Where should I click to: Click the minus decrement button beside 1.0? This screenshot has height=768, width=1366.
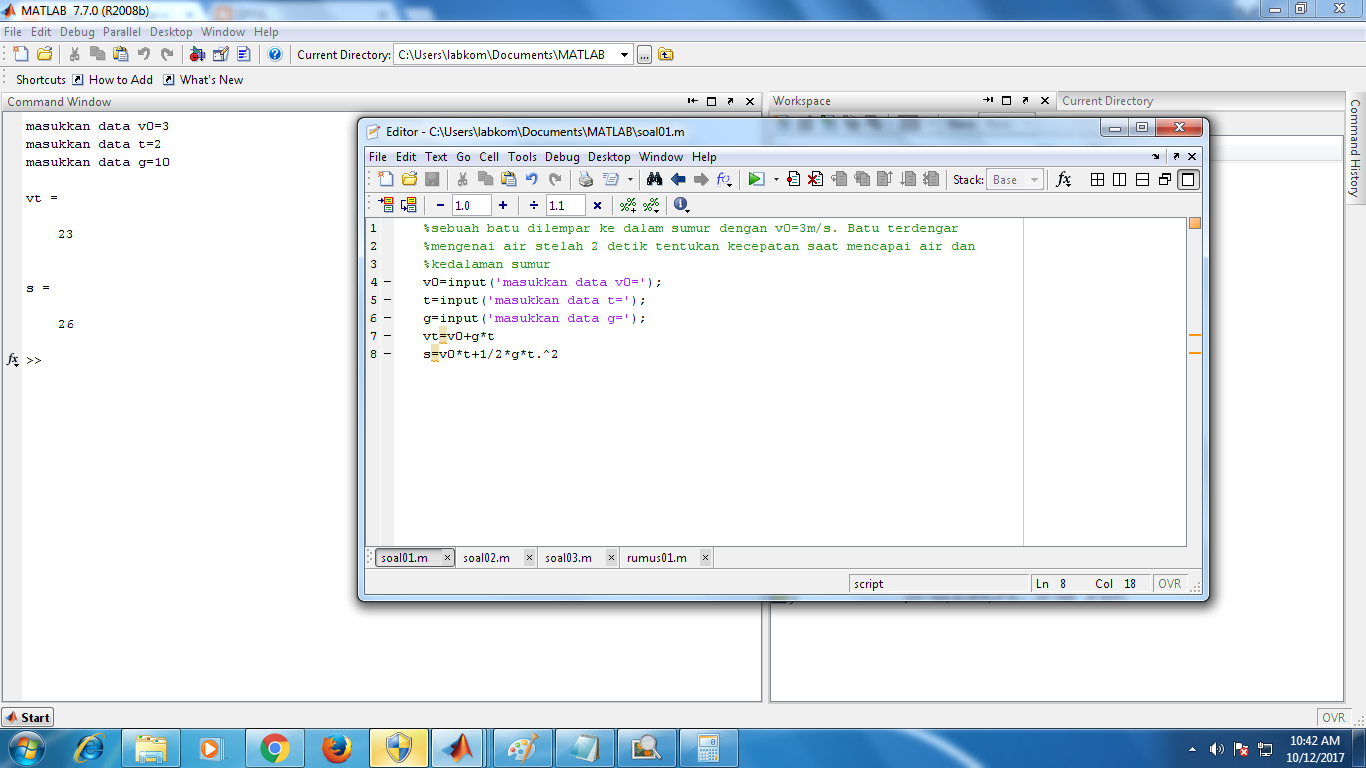pos(440,205)
